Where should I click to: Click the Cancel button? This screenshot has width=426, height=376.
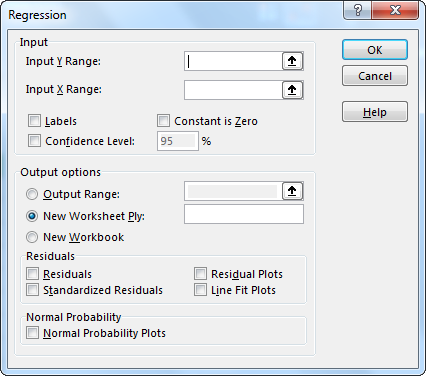tap(375, 76)
